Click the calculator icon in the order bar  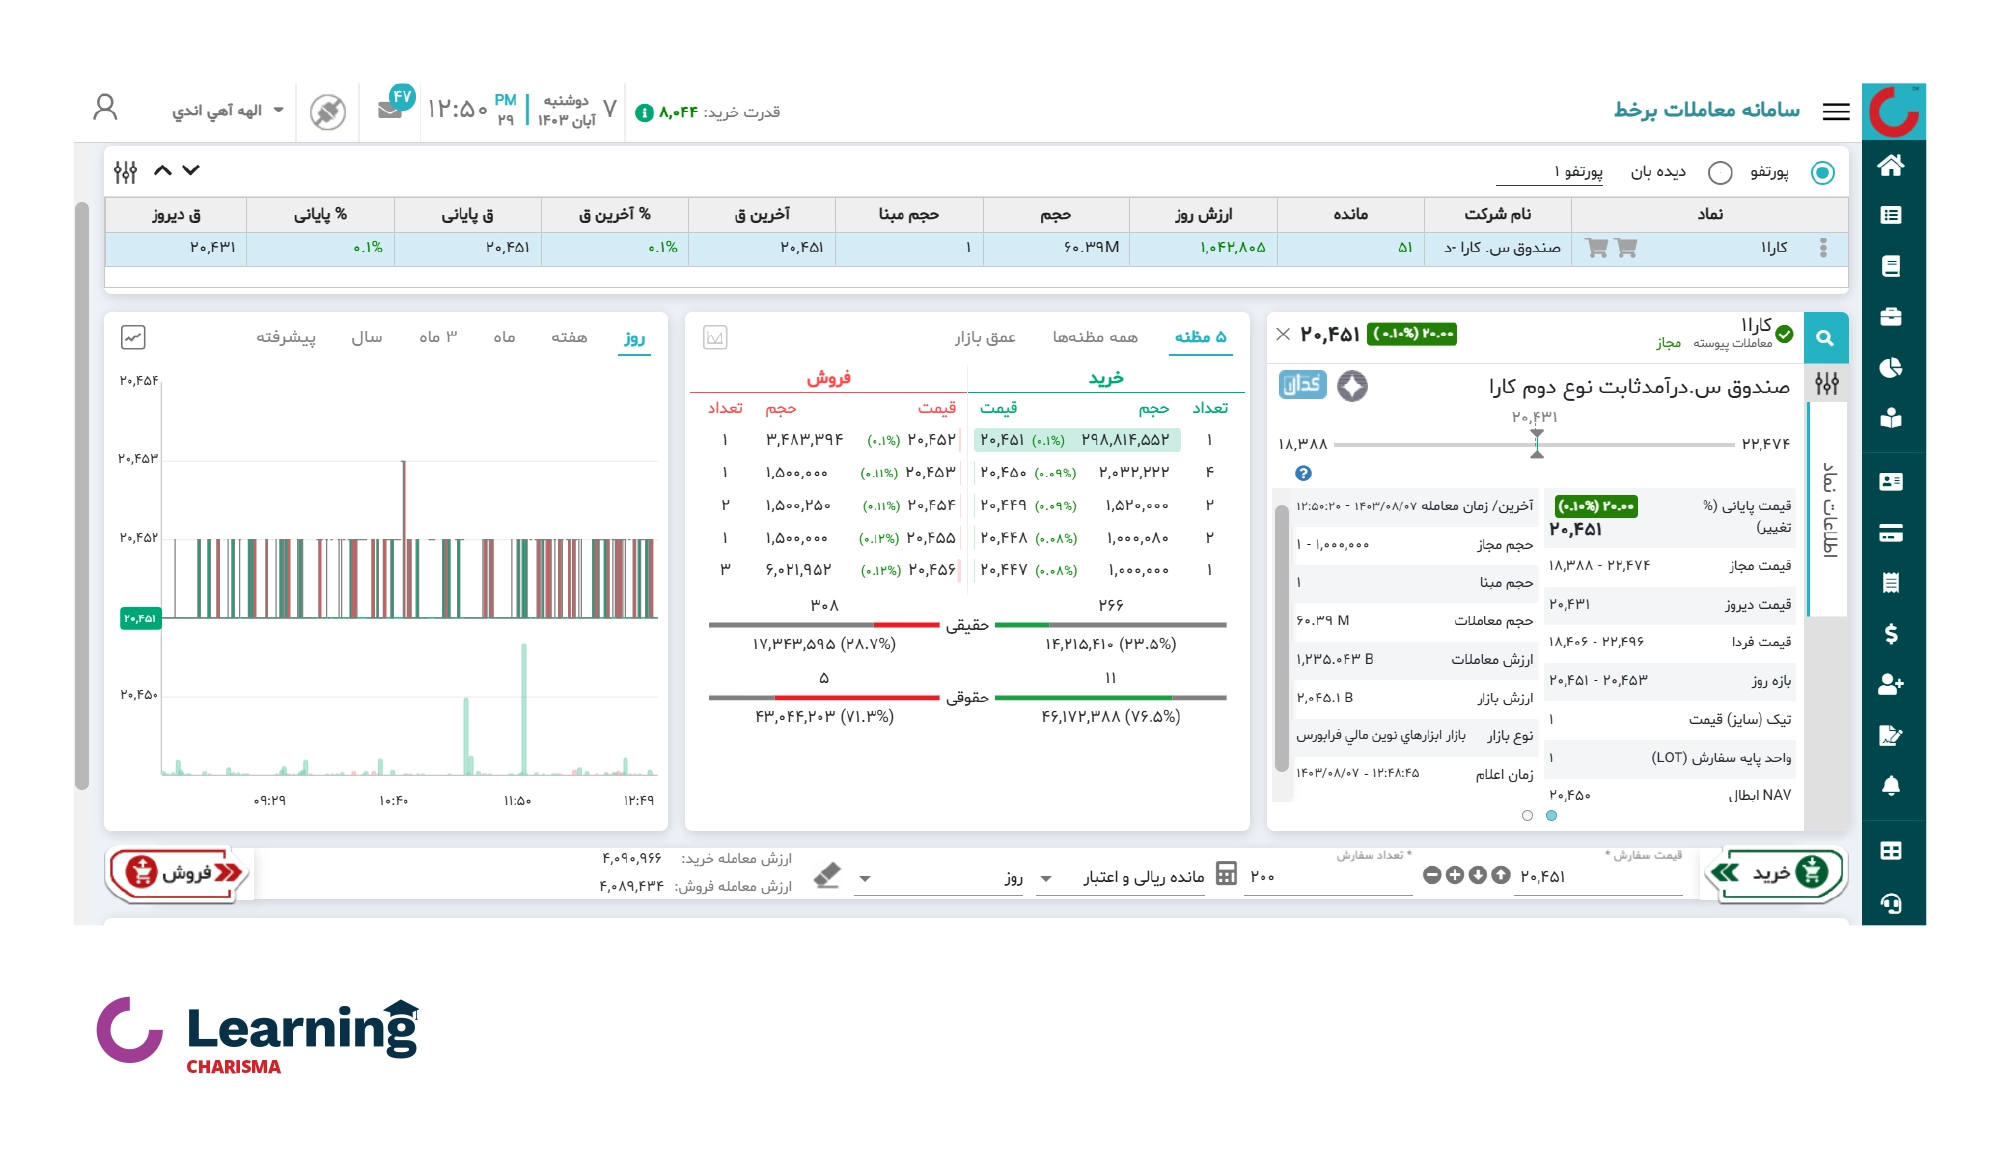coord(1226,874)
